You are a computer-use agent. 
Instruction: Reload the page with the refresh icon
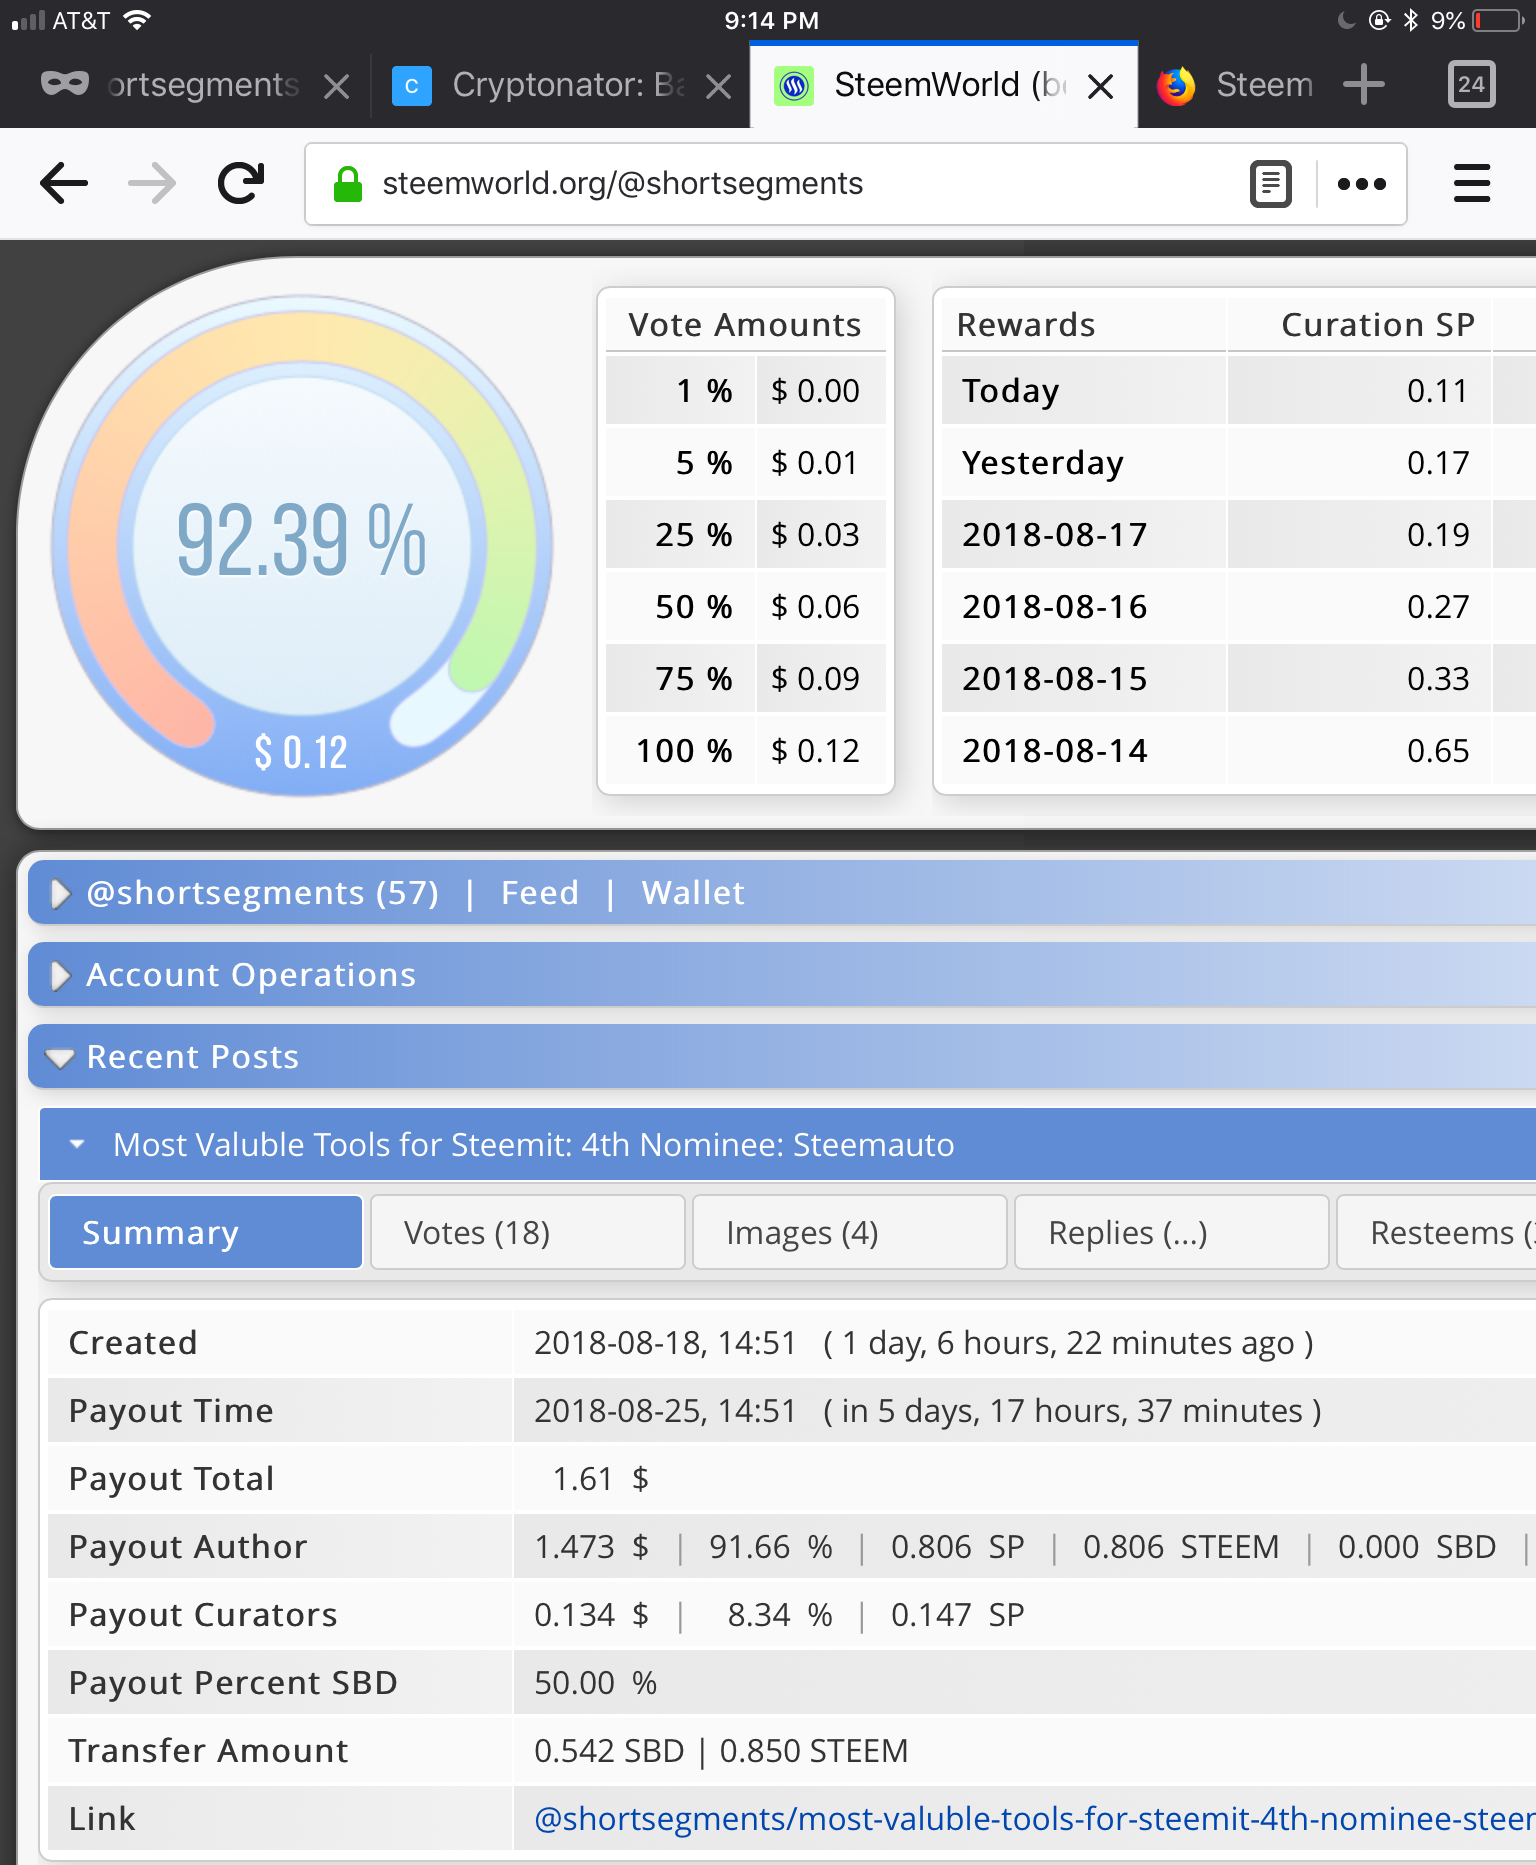click(x=241, y=183)
